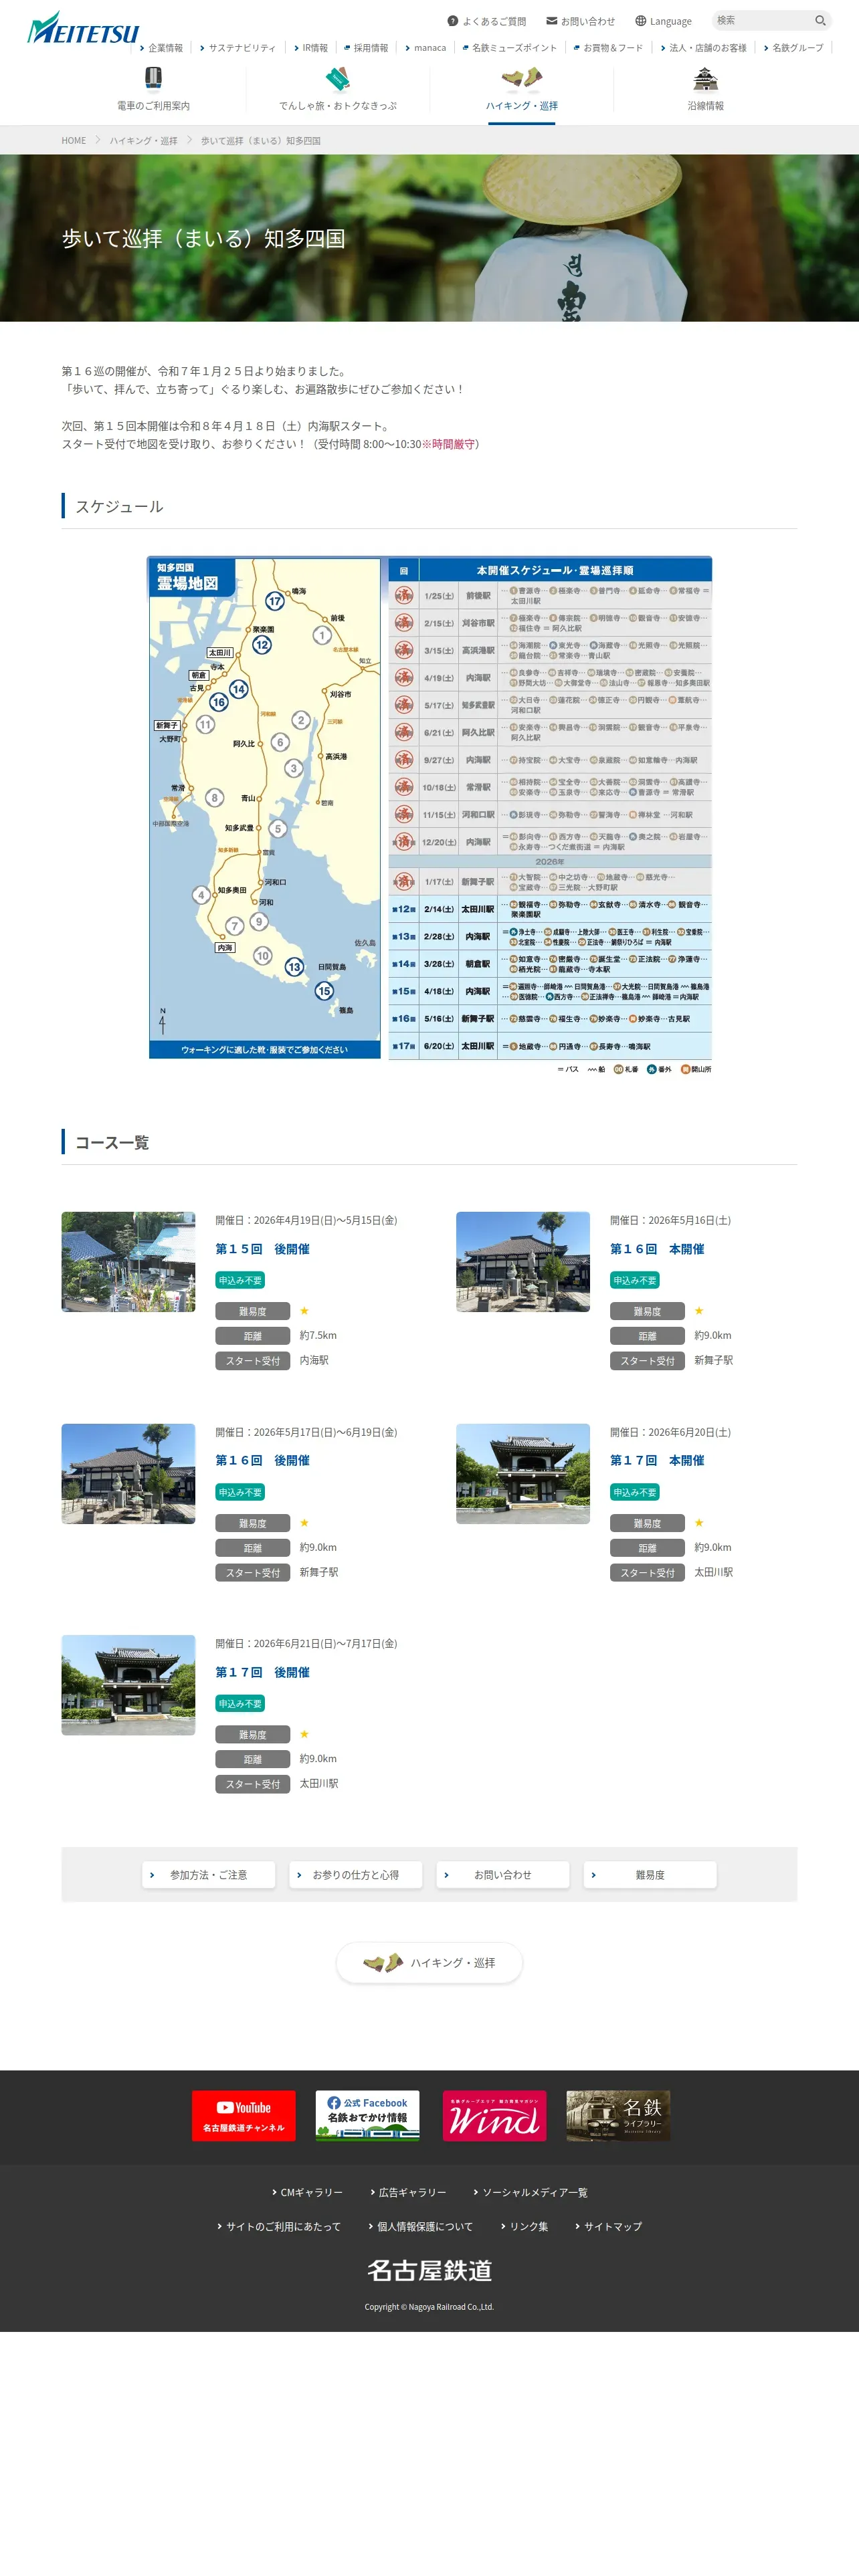Screen dimensions: 859x2576
Task: Click the 参加方法・ご注意 button
Action: coord(208,1875)
